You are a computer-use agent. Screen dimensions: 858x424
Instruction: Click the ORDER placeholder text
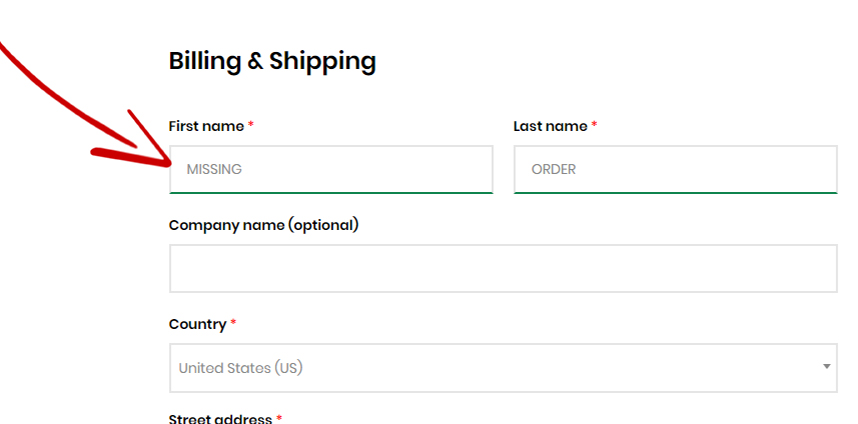[x=553, y=169]
